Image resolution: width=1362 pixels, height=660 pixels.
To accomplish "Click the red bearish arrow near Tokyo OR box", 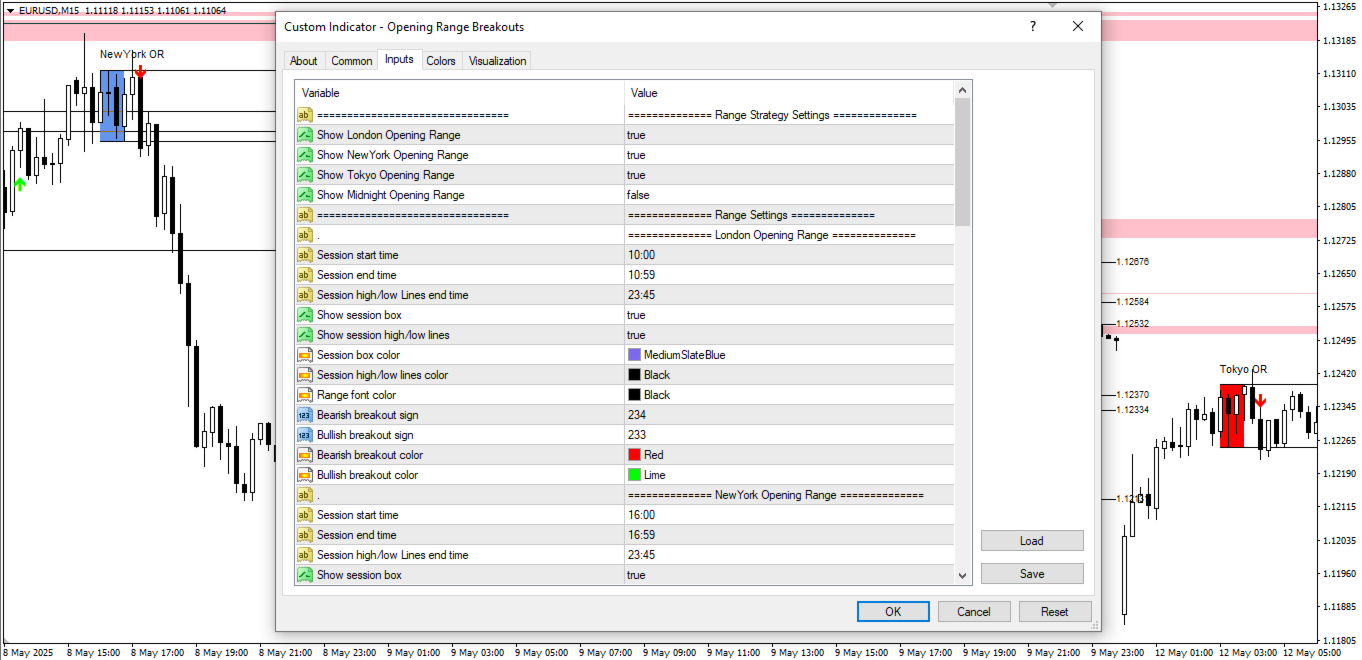I will click(x=1260, y=401).
